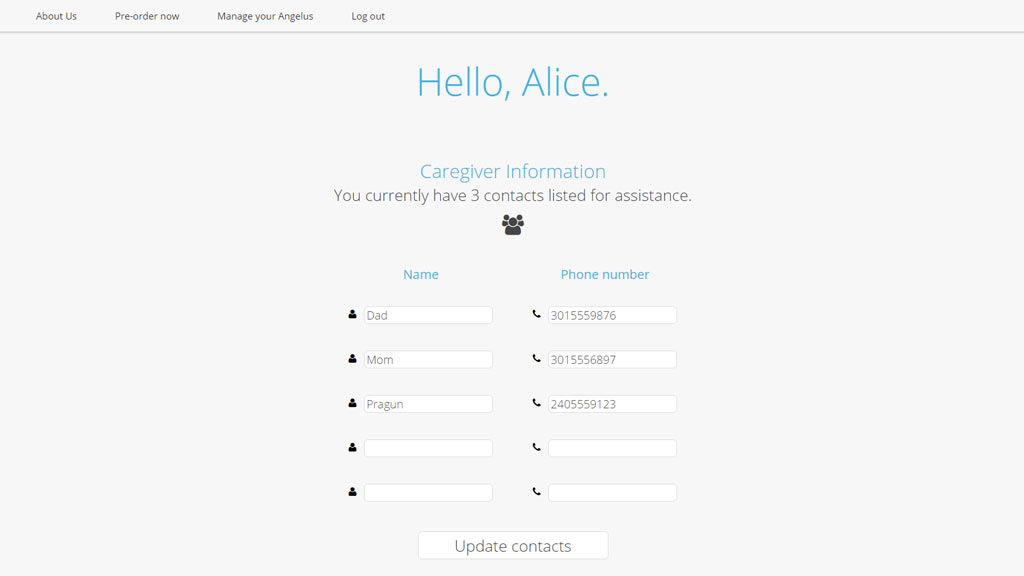Focus the Mom name field
Viewport: 1024px width, 576px height.
428,359
